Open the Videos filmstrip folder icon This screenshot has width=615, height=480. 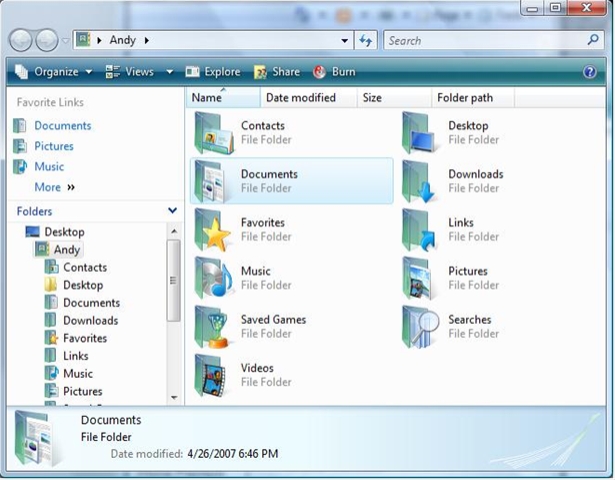click(210, 376)
